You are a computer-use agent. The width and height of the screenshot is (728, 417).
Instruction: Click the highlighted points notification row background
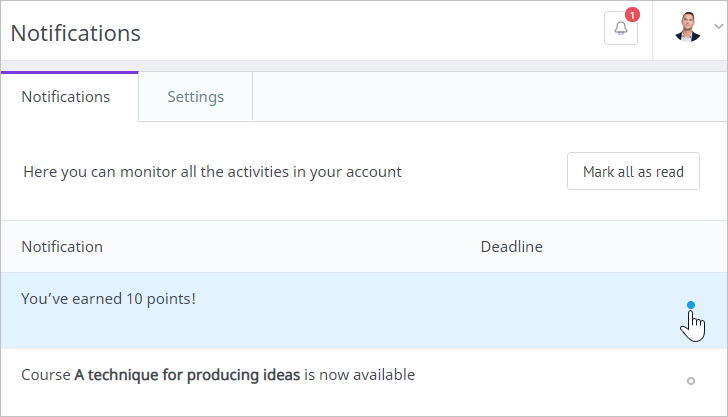coord(364,311)
